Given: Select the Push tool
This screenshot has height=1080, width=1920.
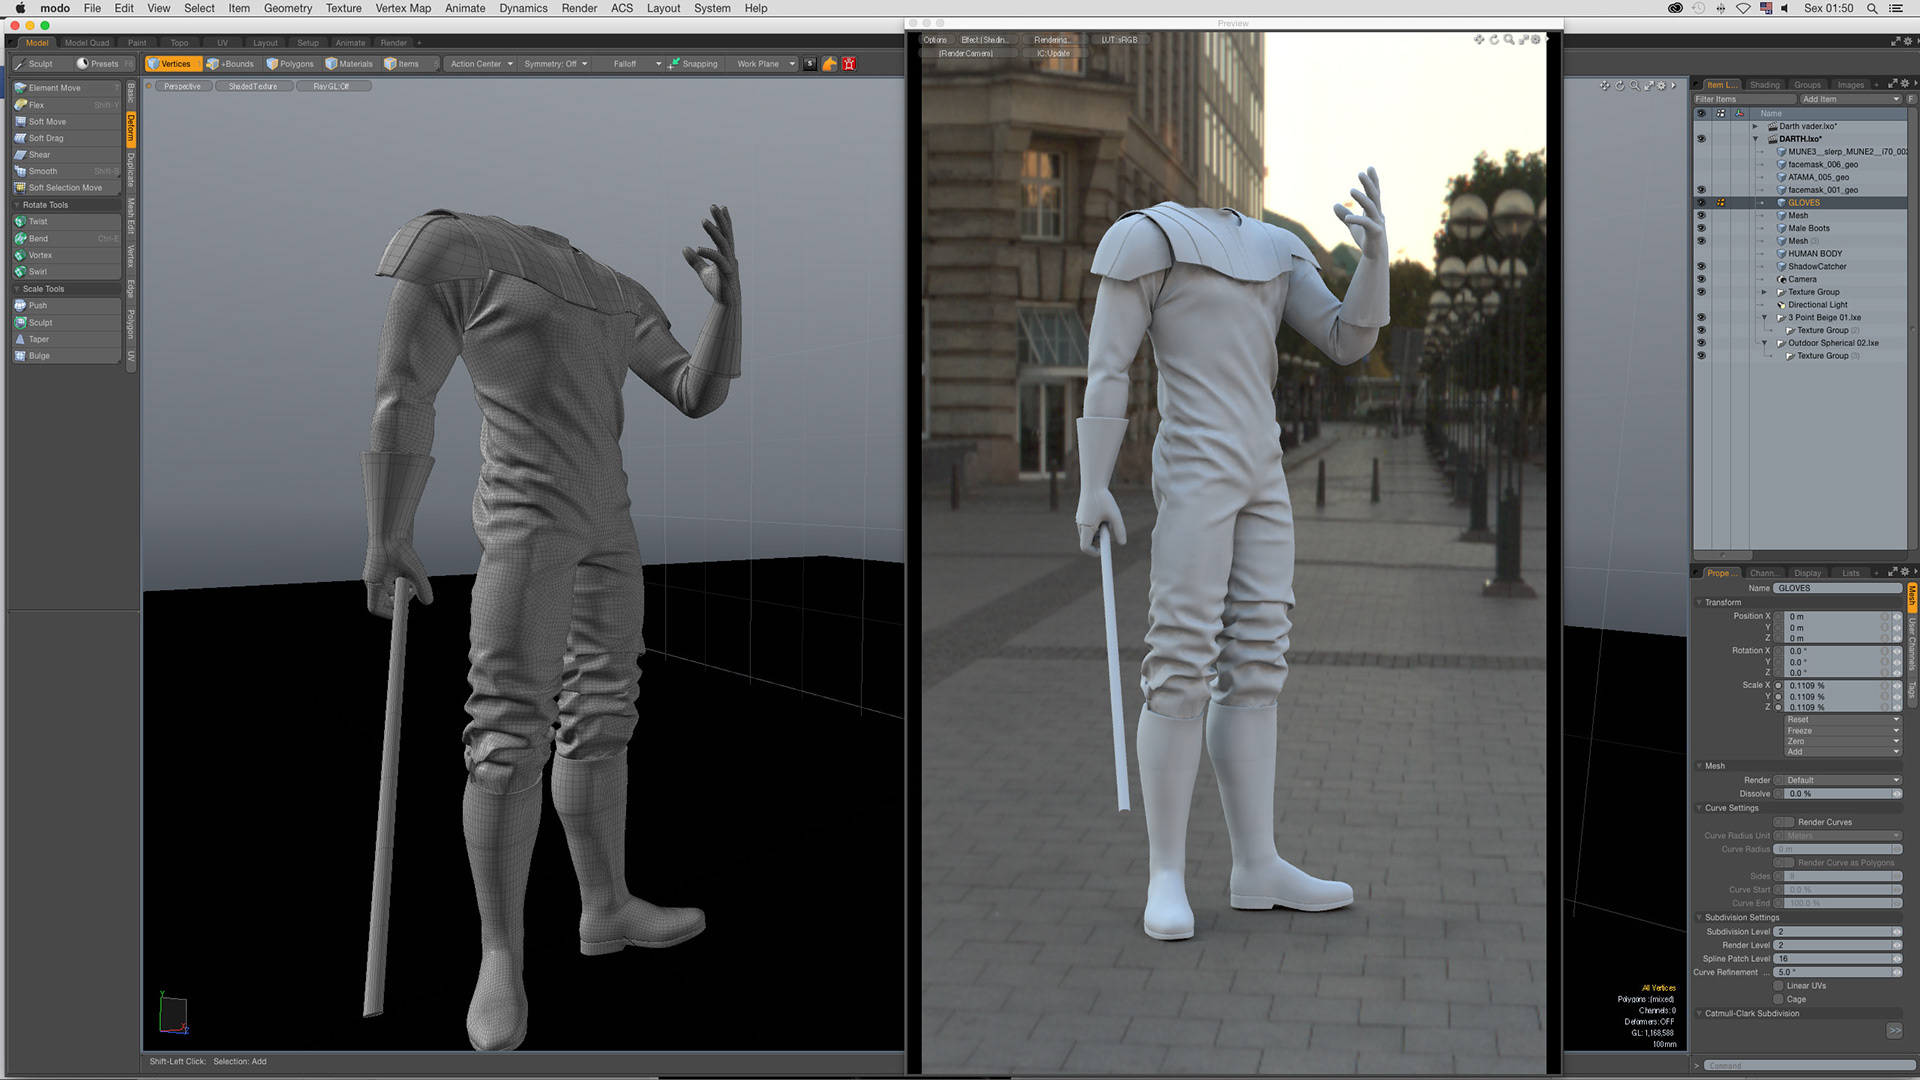Looking at the screenshot, I should [66, 306].
